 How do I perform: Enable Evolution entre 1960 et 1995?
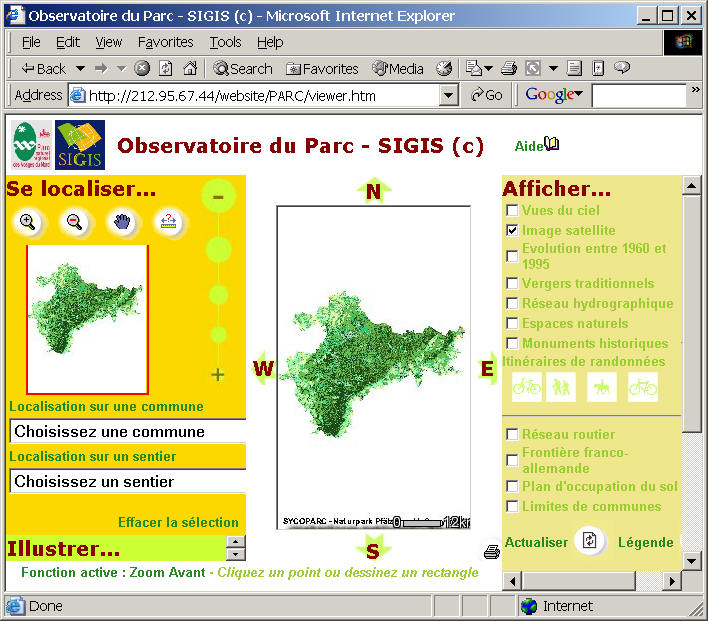(x=512, y=256)
